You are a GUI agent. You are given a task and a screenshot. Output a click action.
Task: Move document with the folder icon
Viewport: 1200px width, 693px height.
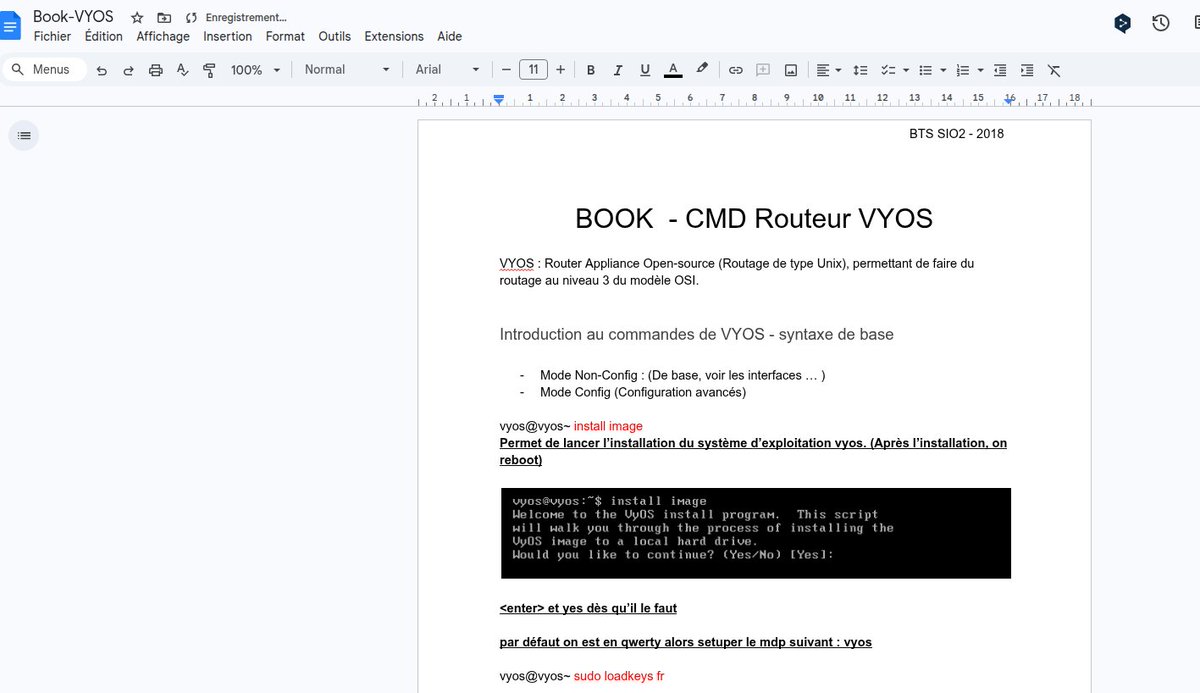pyautogui.click(x=164, y=18)
